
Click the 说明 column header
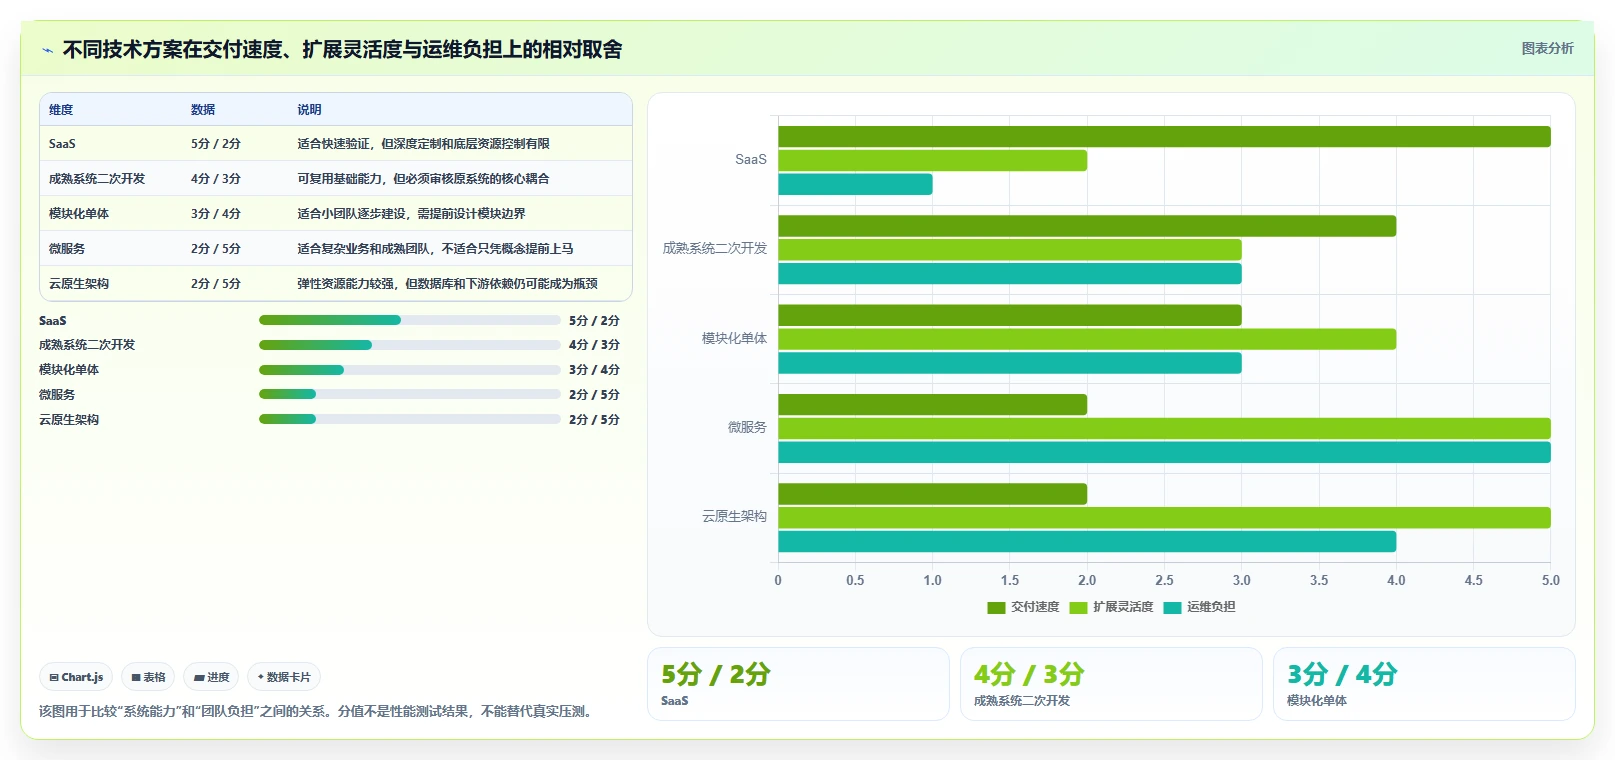pyautogui.click(x=309, y=110)
